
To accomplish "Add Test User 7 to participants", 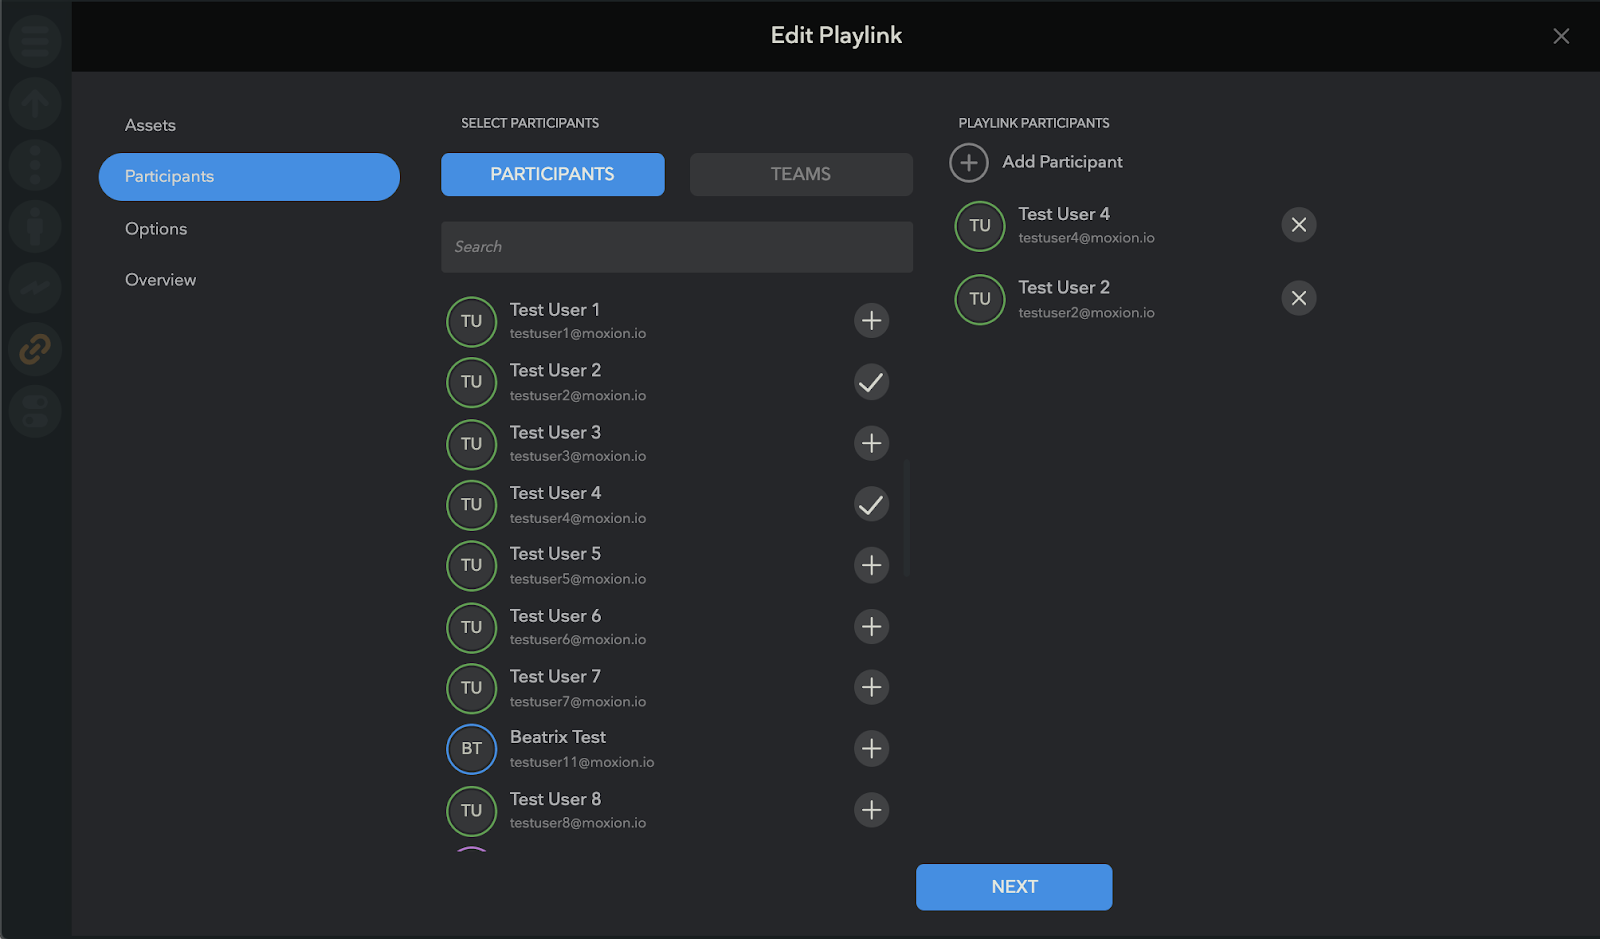I will coord(871,687).
